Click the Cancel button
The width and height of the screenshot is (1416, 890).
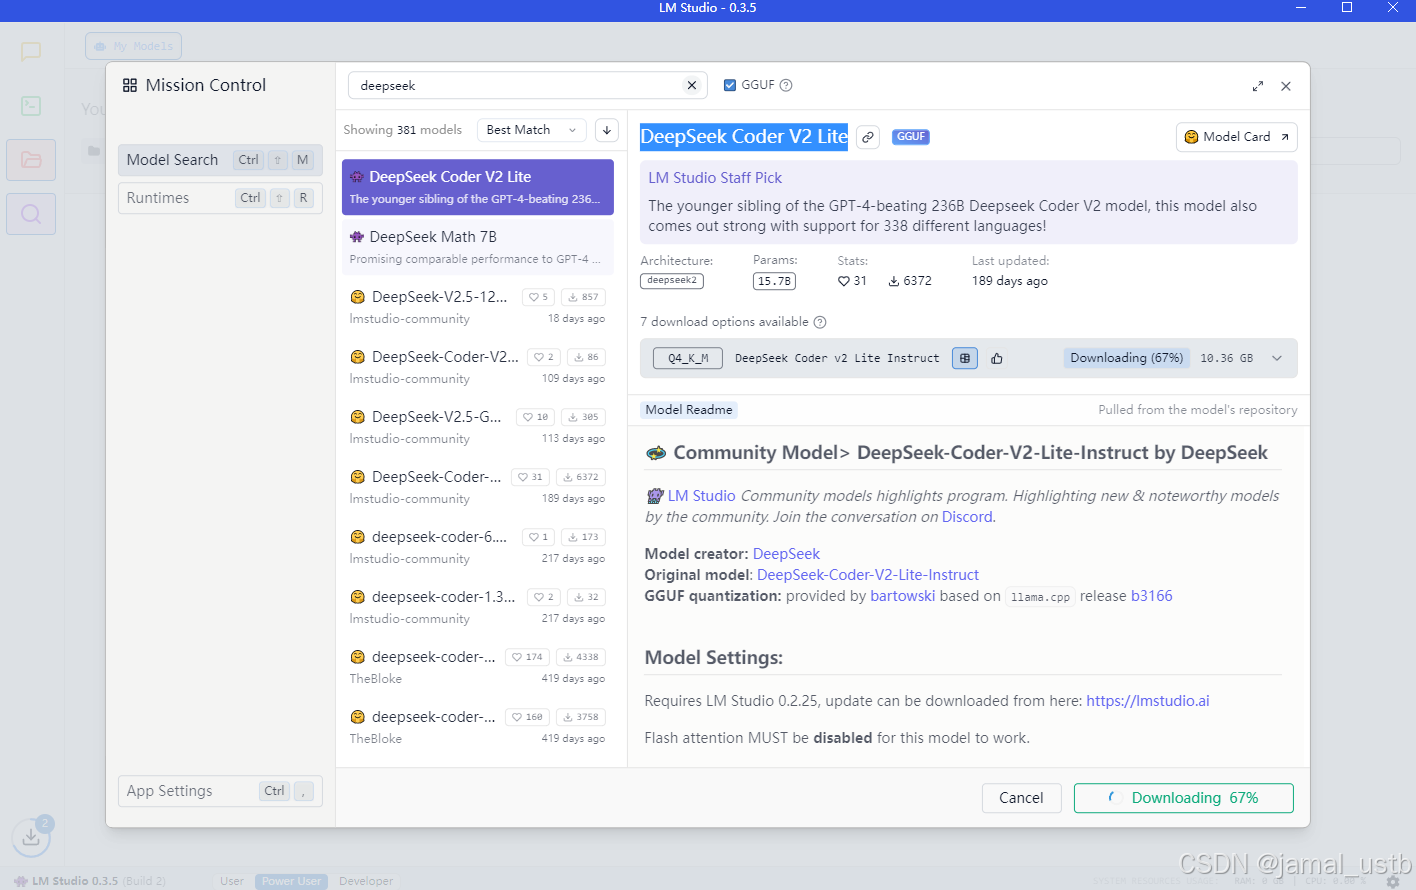pos(1021,798)
